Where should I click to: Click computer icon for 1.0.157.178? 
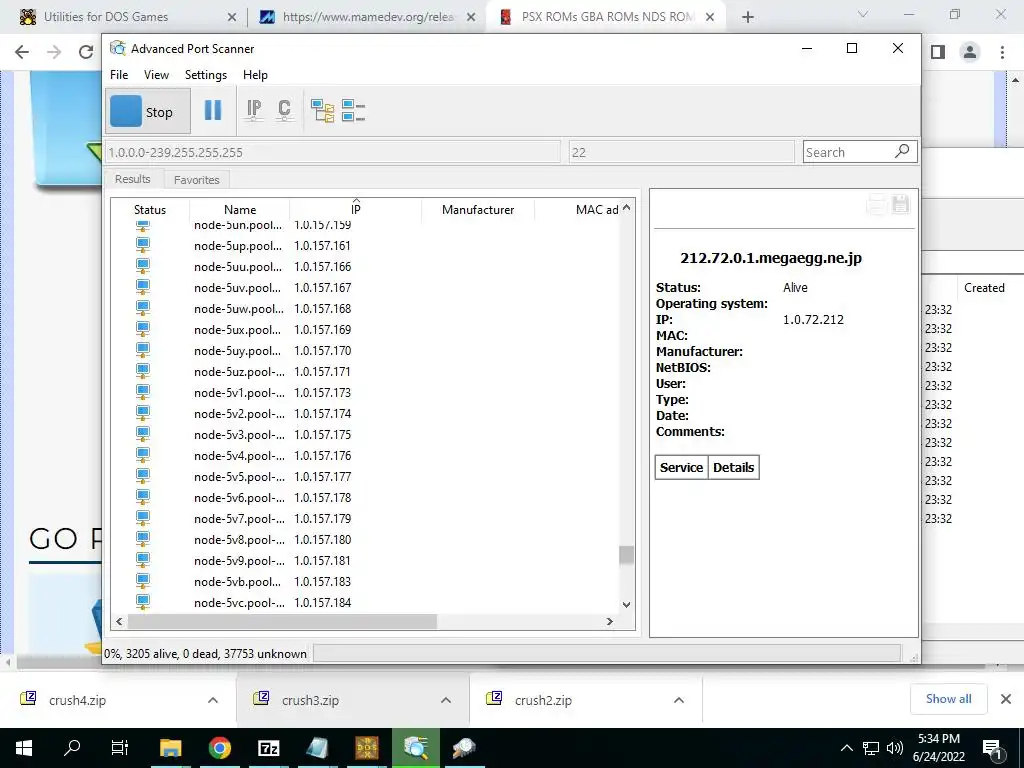143,497
